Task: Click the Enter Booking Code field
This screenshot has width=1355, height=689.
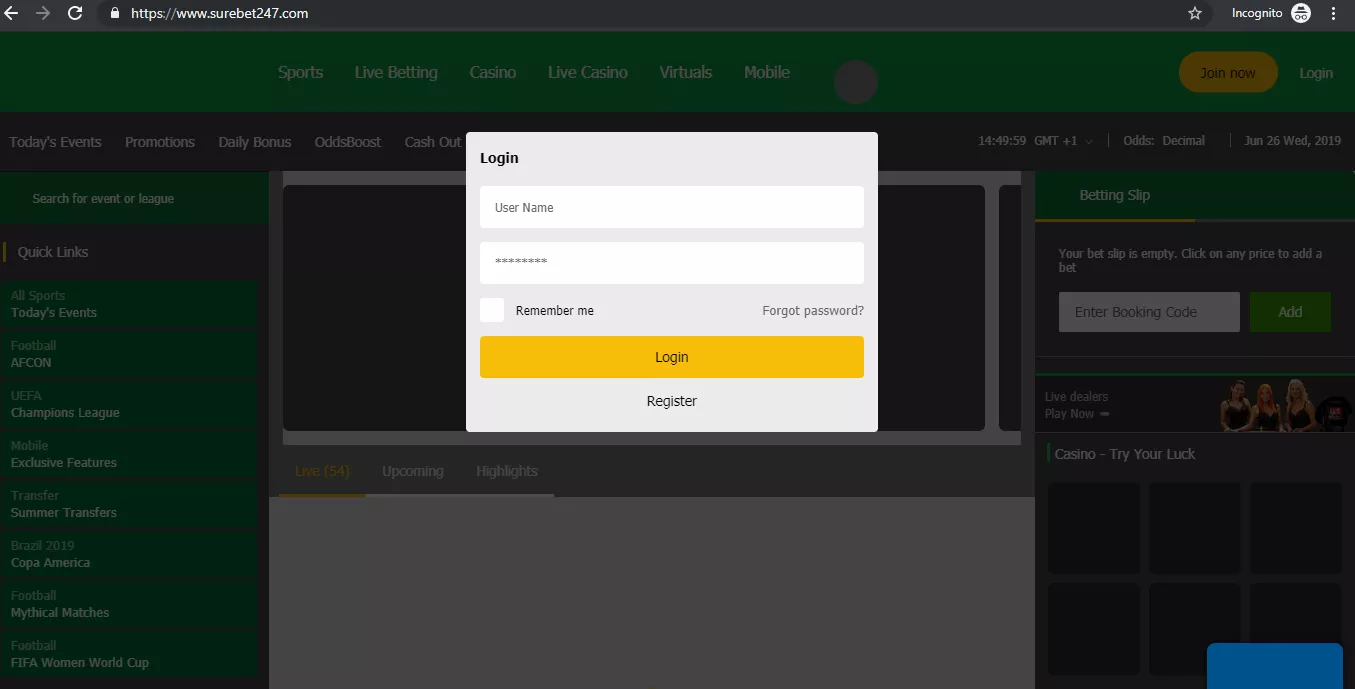Action: [x=1148, y=311]
